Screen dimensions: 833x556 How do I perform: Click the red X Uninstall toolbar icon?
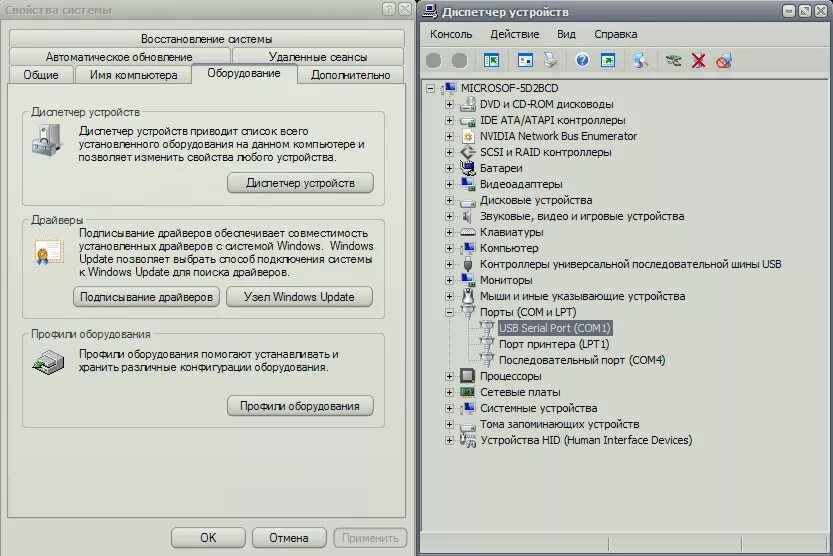click(699, 61)
